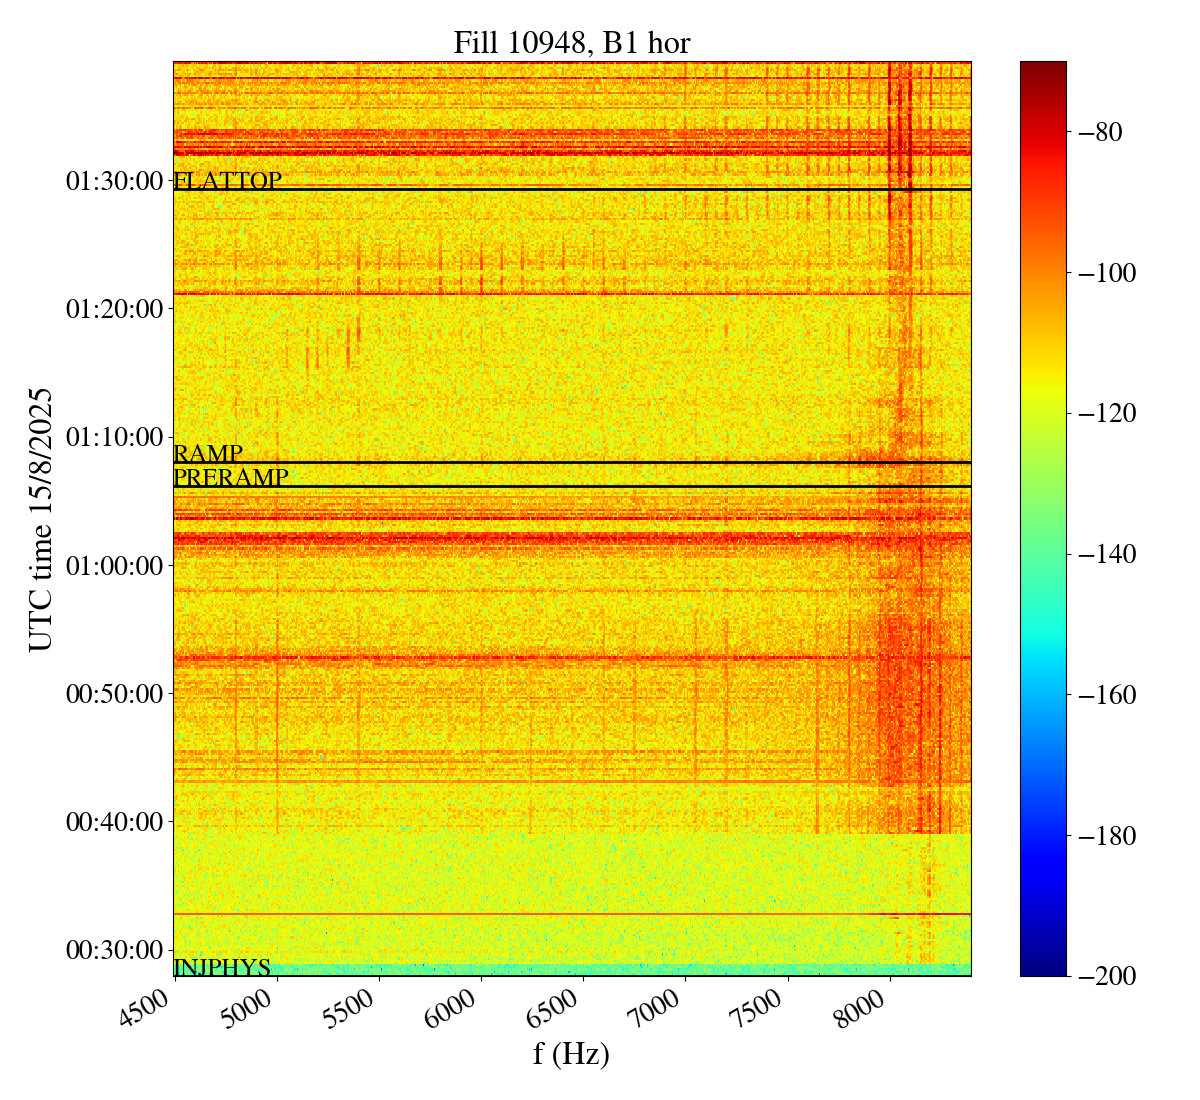Click the PRERAMP marker label

coord(231,478)
